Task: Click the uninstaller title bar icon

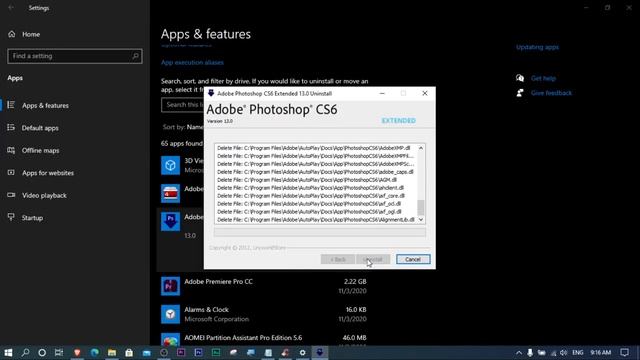Action: (211, 93)
